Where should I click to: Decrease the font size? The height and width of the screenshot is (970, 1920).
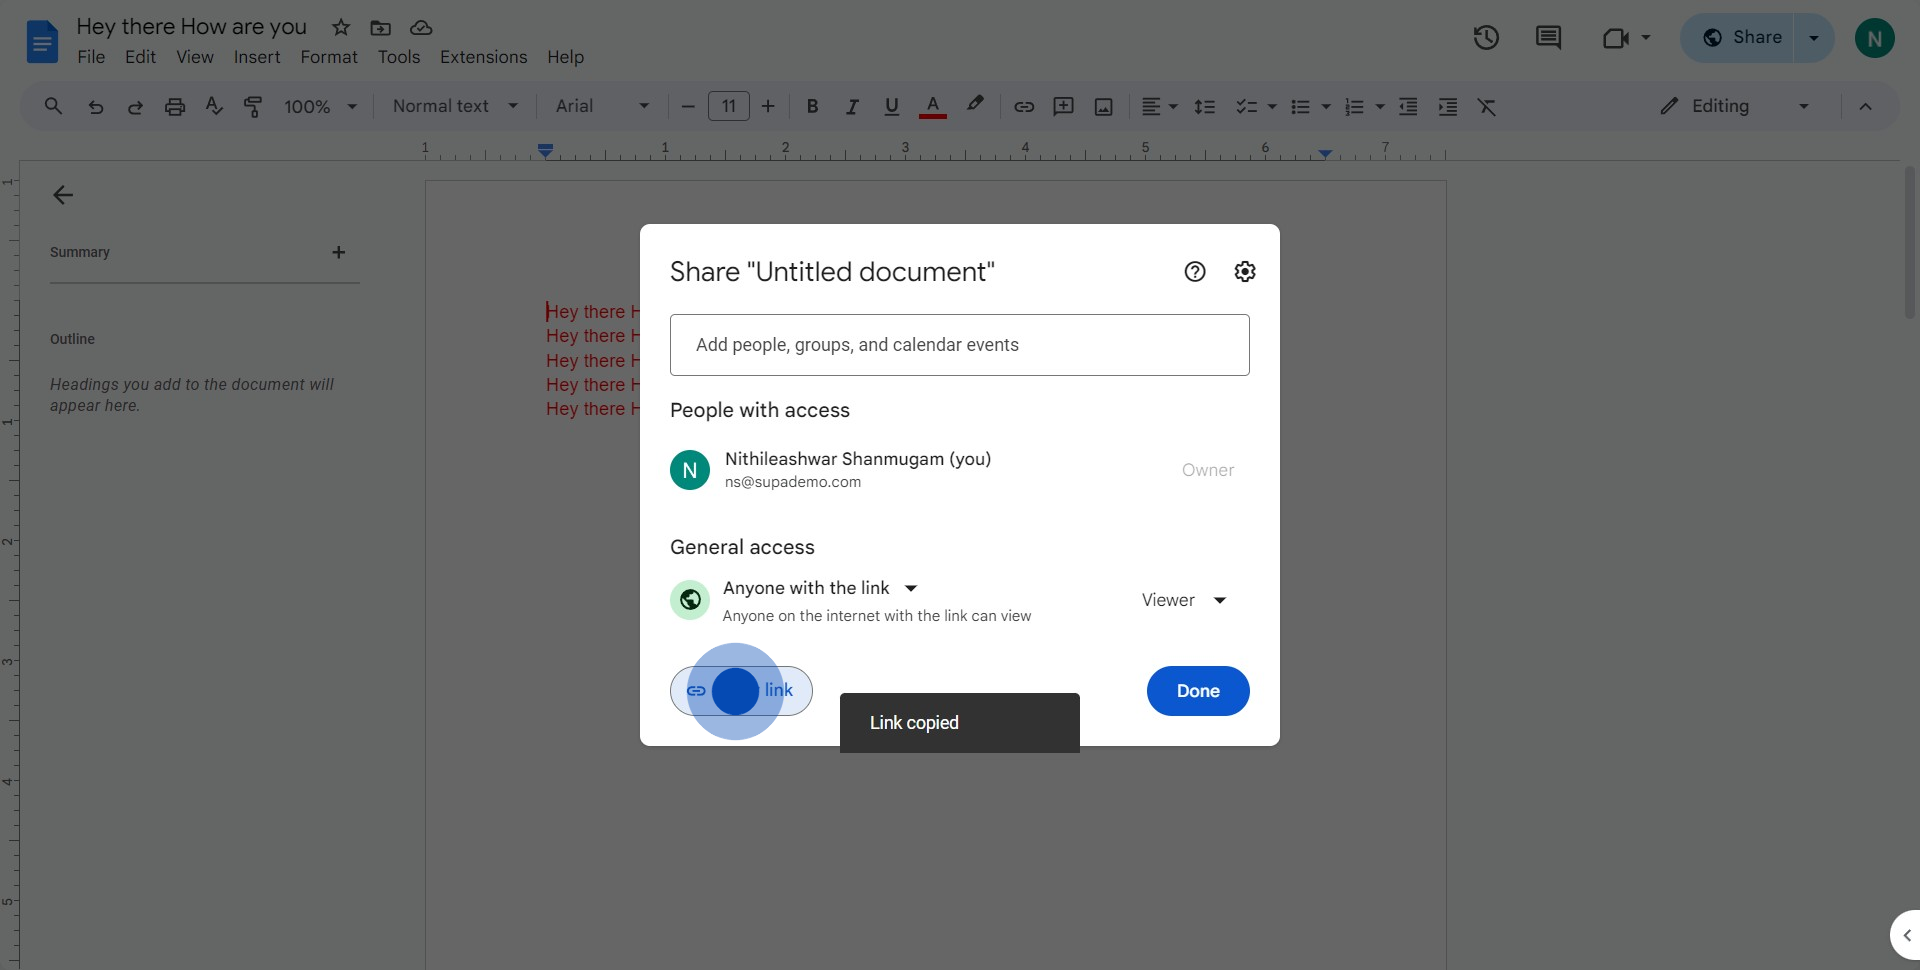688,106
